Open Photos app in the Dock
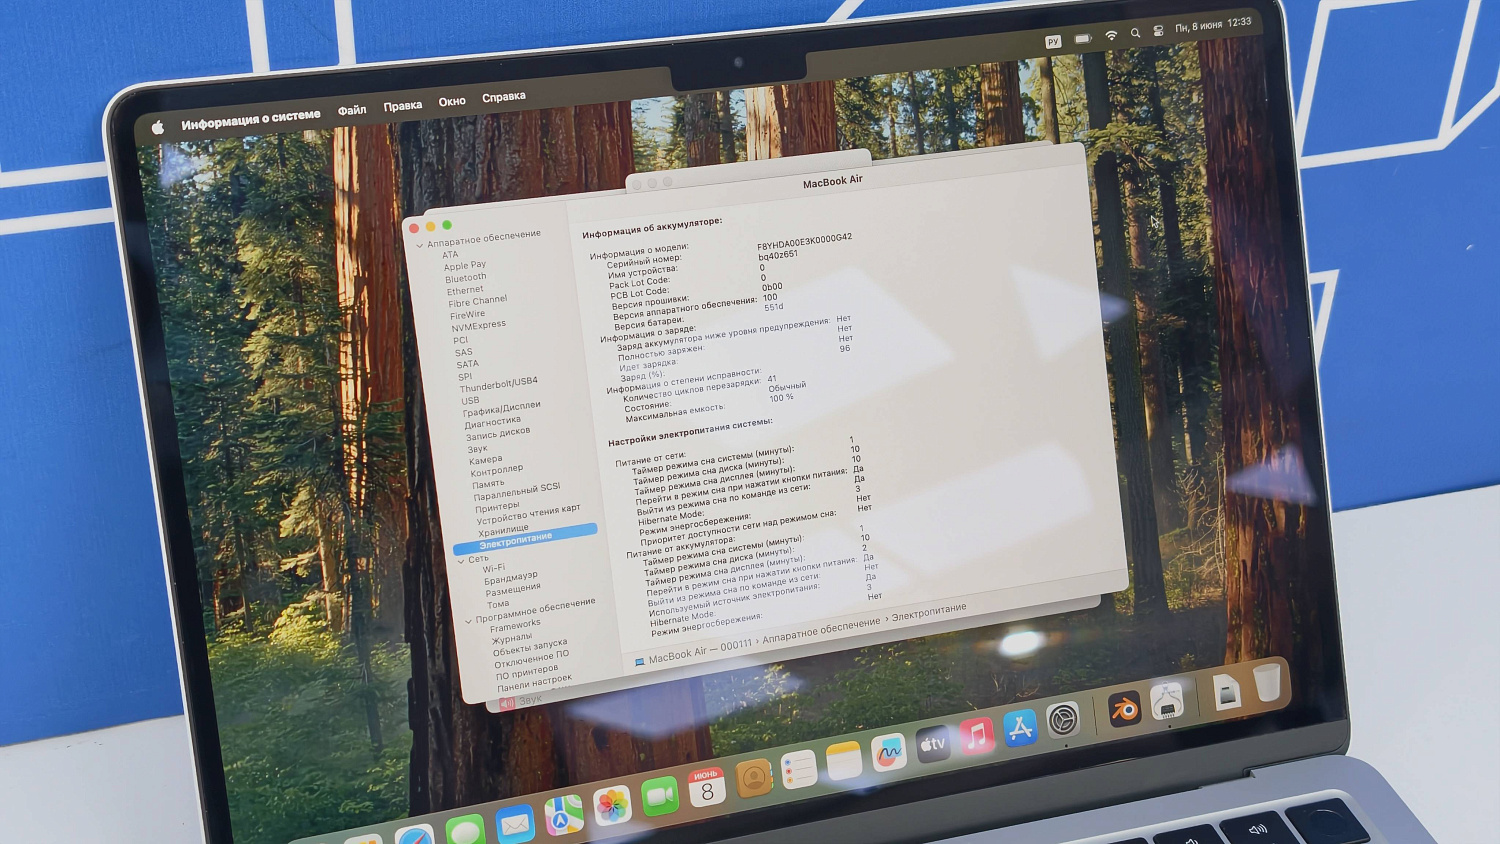Image resolution: width=1500 pixels, height=844 pixels. [612, 805]
